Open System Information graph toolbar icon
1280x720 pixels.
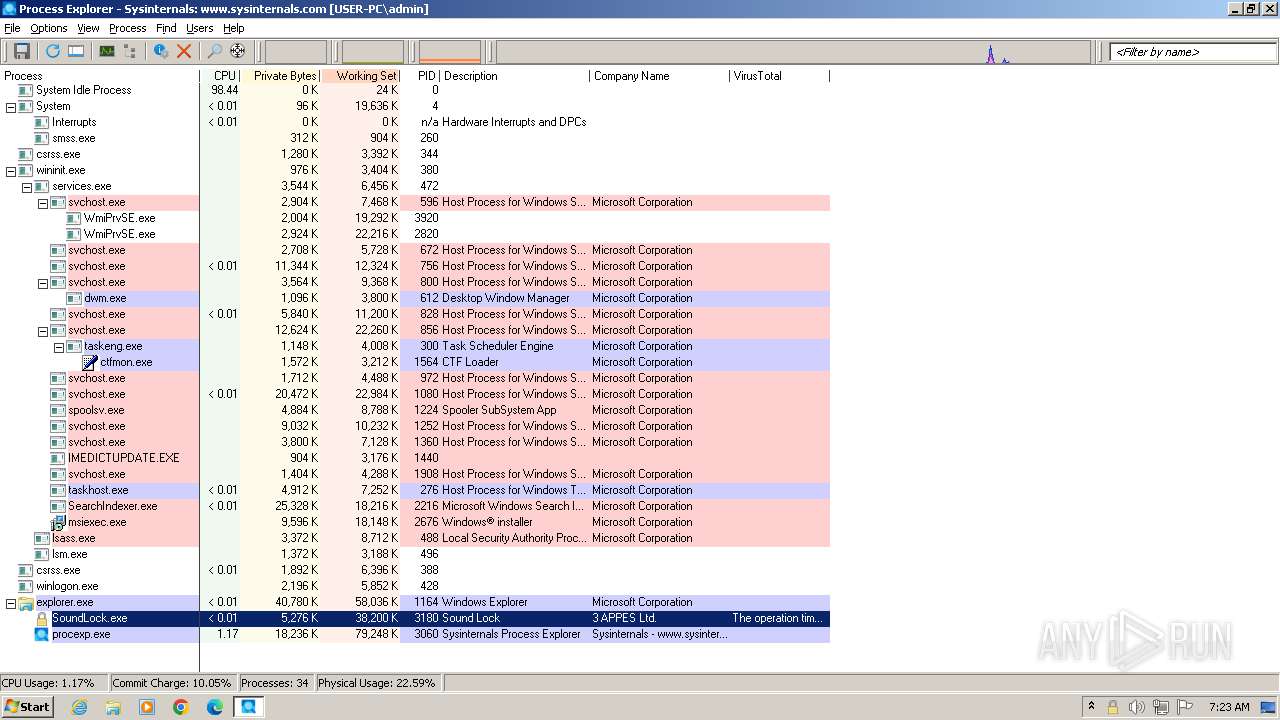click(106, 51)
